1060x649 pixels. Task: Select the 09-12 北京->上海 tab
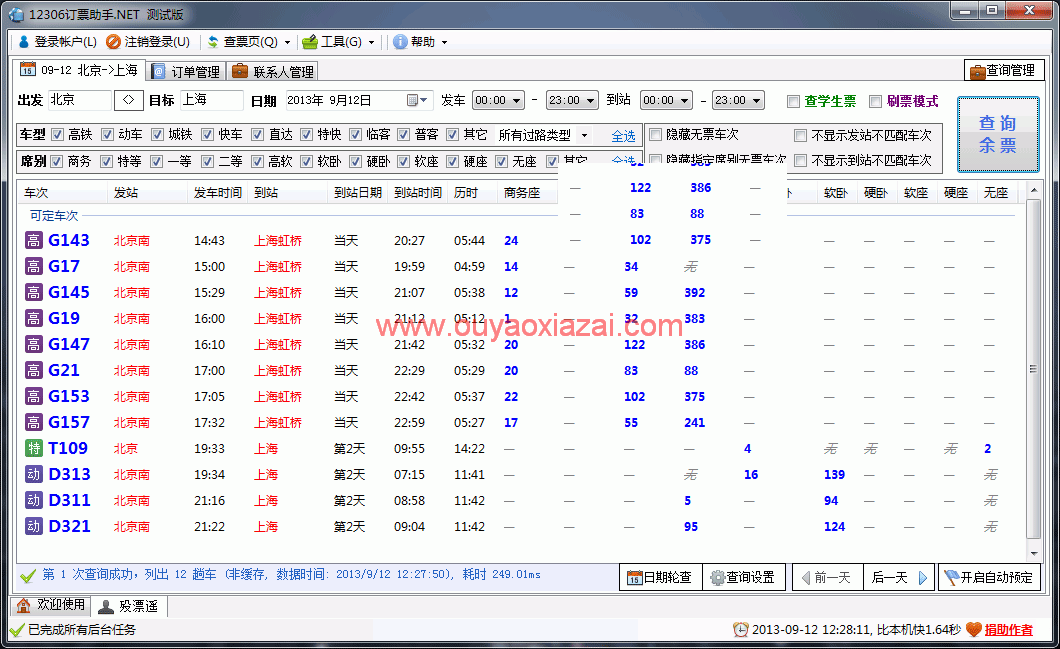click(x=78, y=70)
